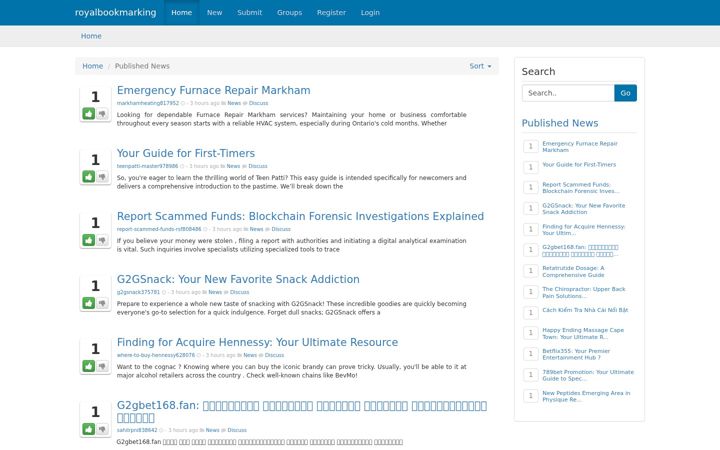Click Home in the gray sub-header bar
The width and height of the screenshot is (720, 450).
click(x=91, y=36)
